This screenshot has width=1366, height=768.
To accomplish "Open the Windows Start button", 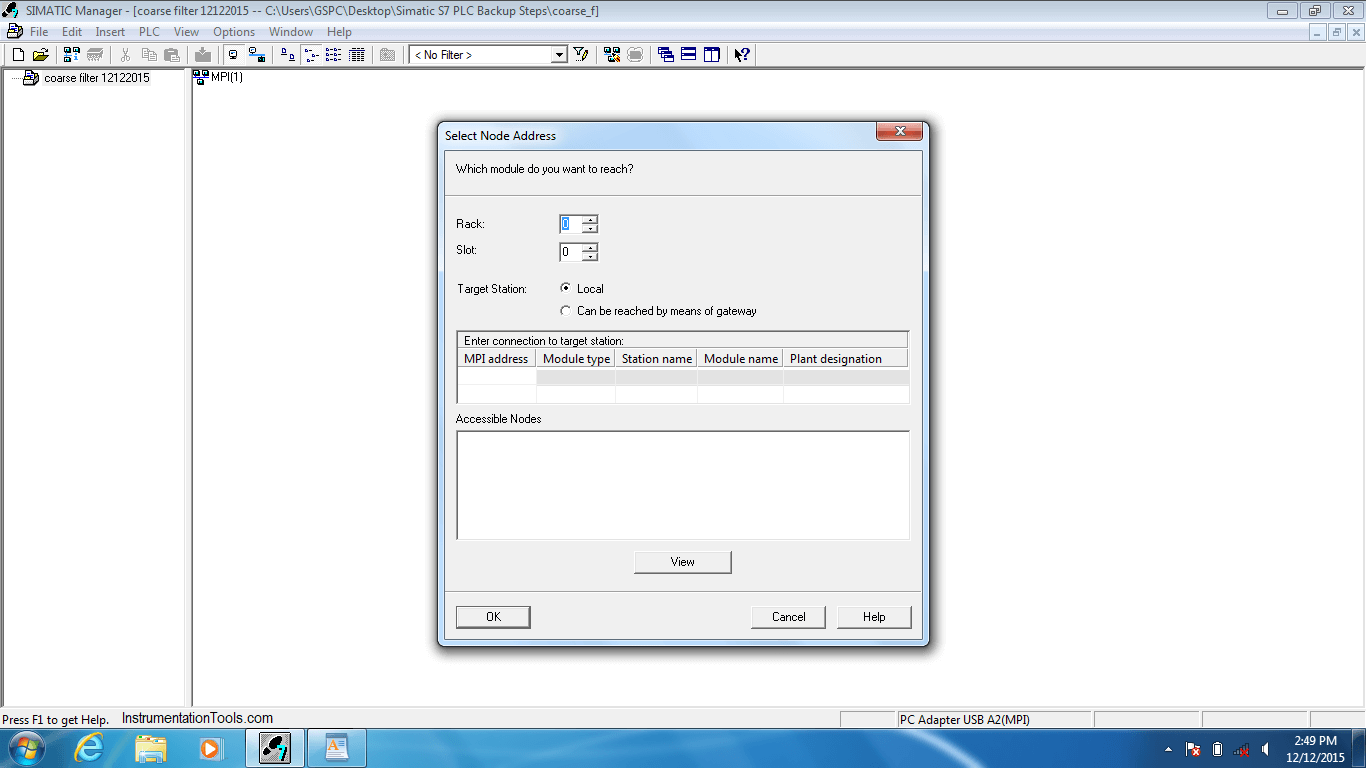I will [x=25, y=748].
